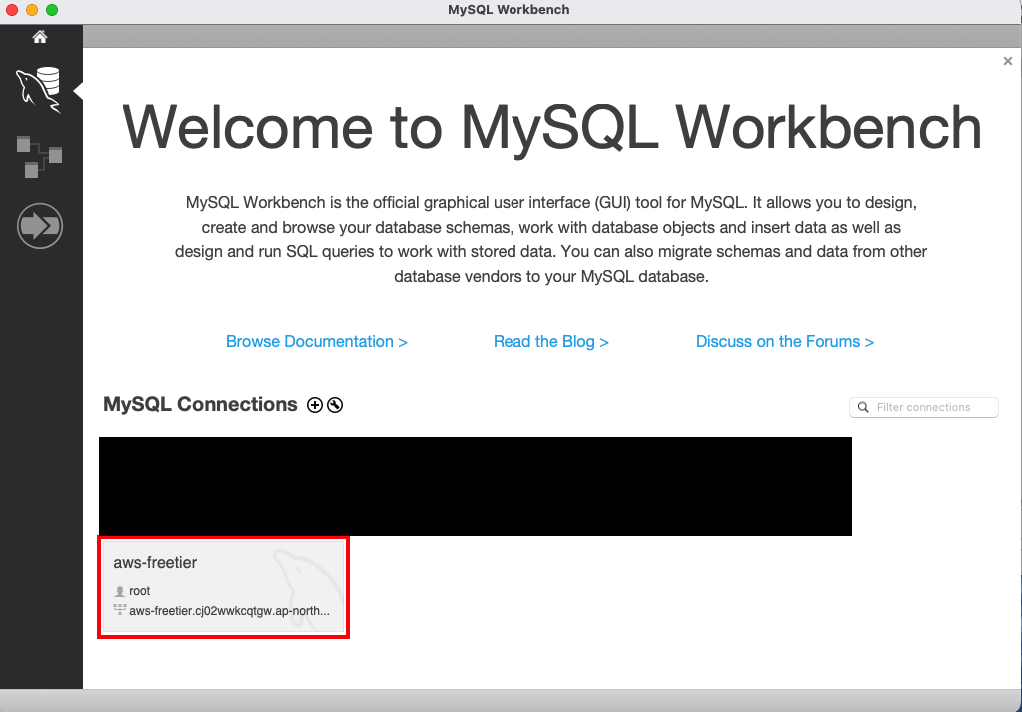Click the magnifier icon in filter box

[863, 408]
